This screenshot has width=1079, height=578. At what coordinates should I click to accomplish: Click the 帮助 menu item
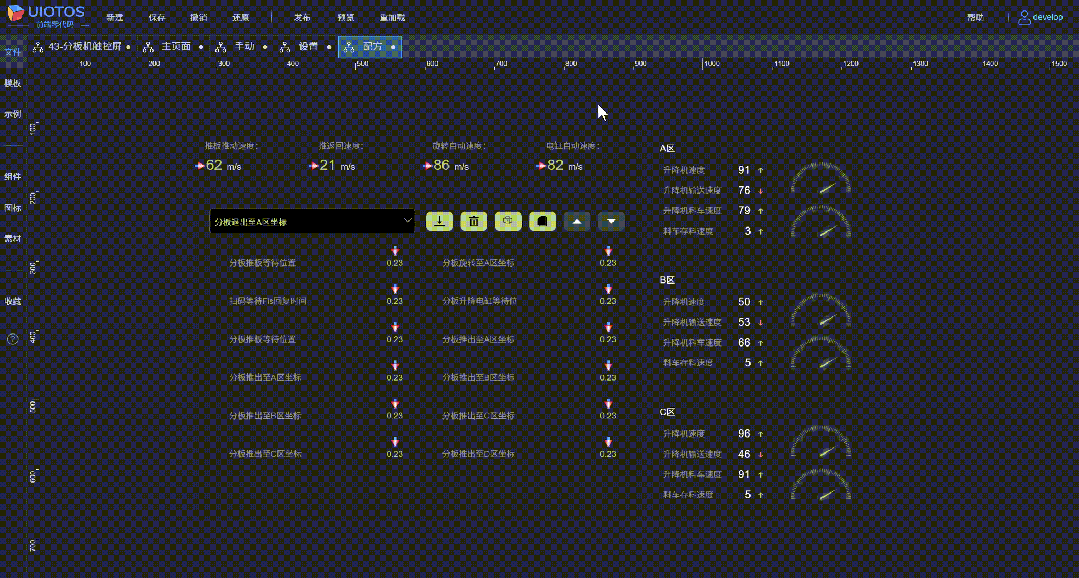coord(975,17)
